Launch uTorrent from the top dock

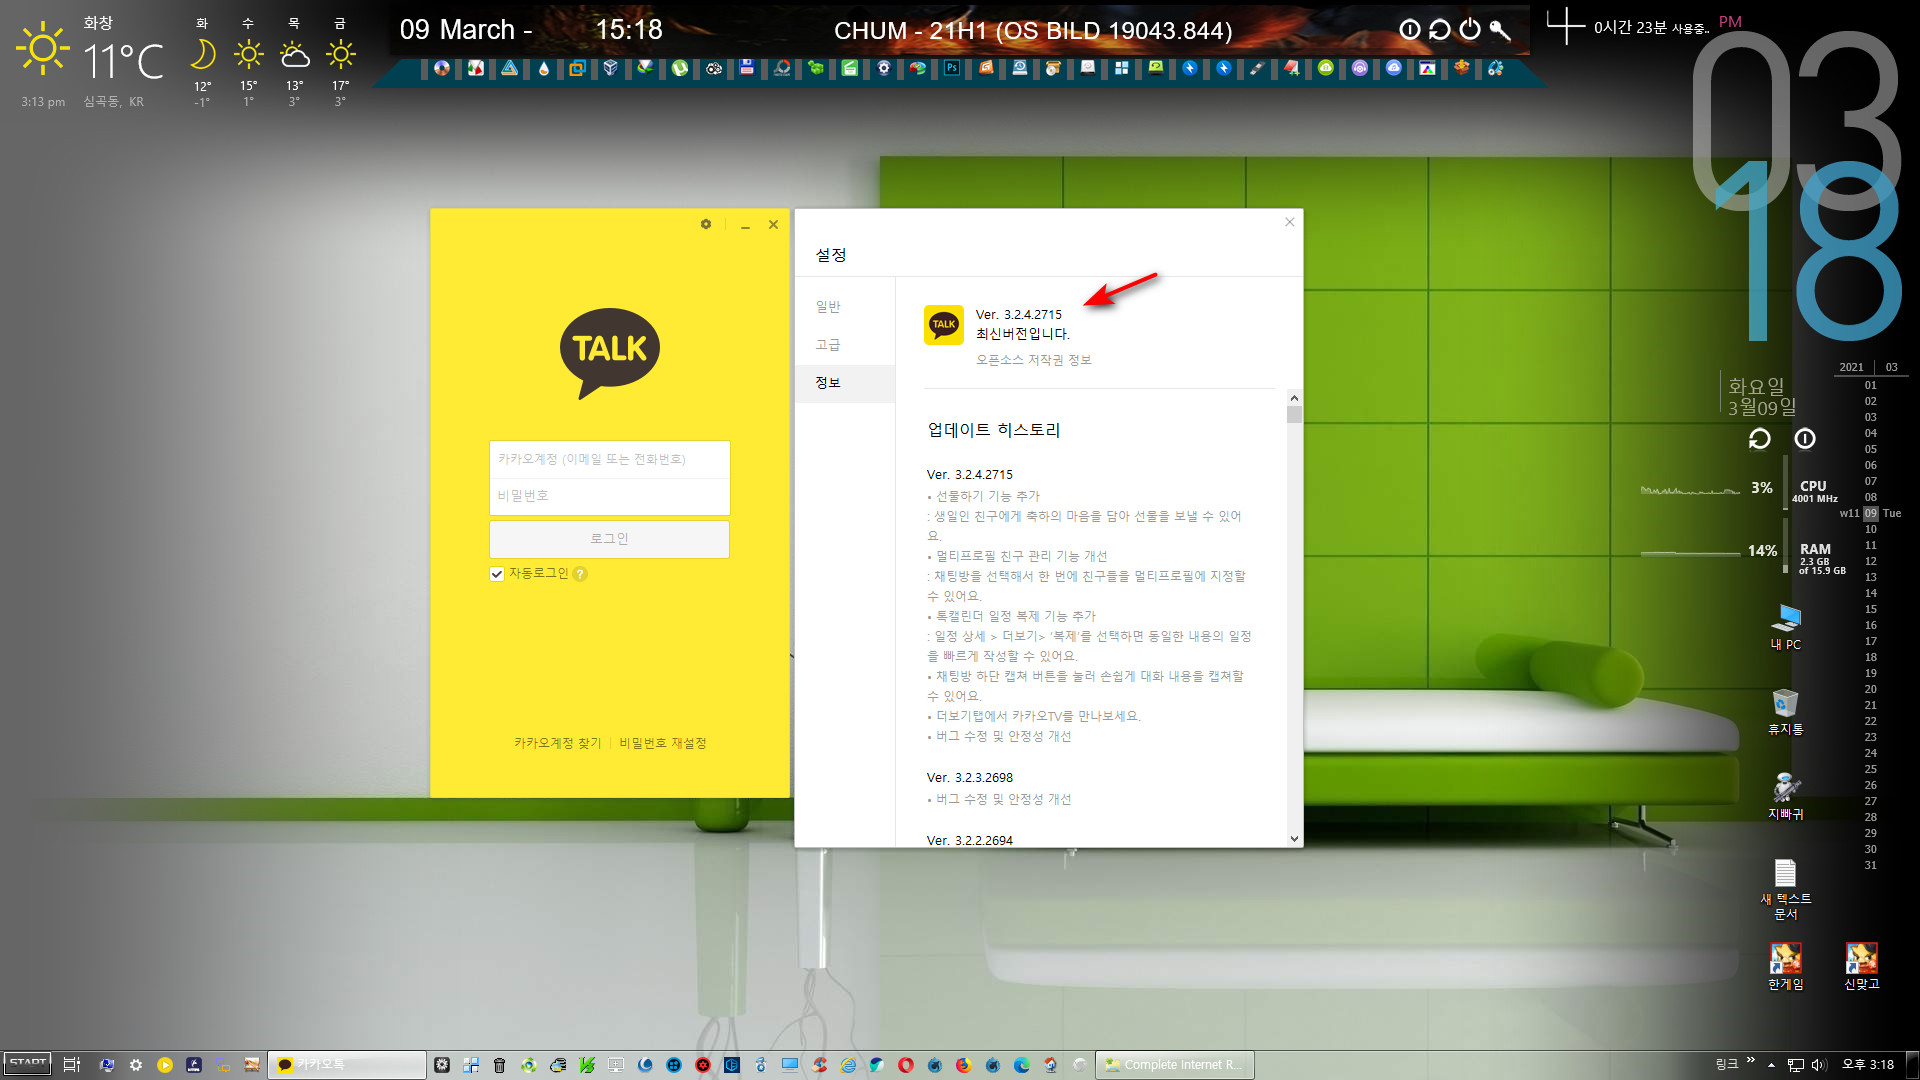[680, 68]
